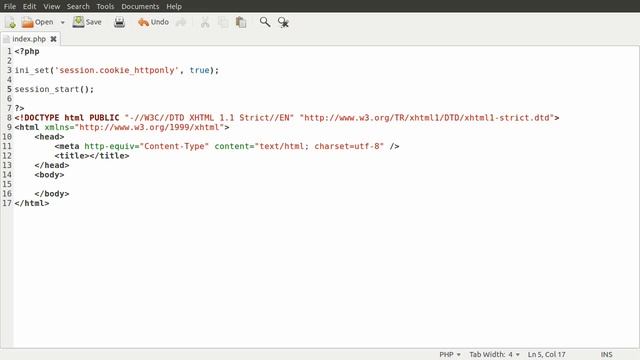Copy selection icon
The image size is (640, 360).
(x=223, y=22)
